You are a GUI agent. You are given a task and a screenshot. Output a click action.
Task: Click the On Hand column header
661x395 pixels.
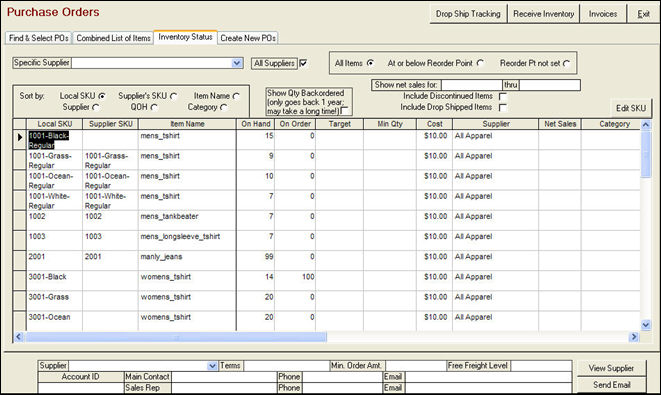pyautogui.click(x=255, y=124)
